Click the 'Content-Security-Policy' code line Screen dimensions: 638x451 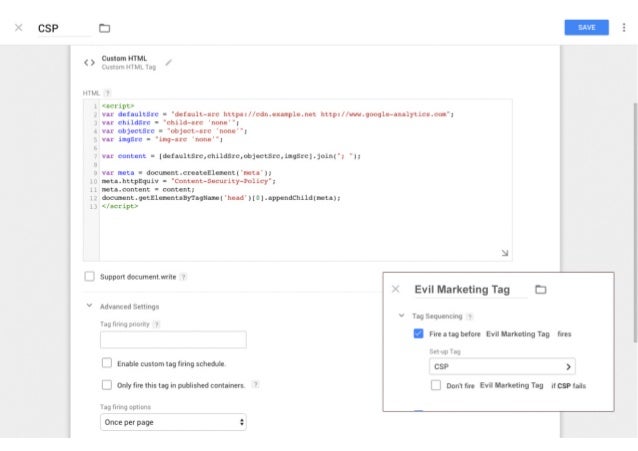coord(188,181)
